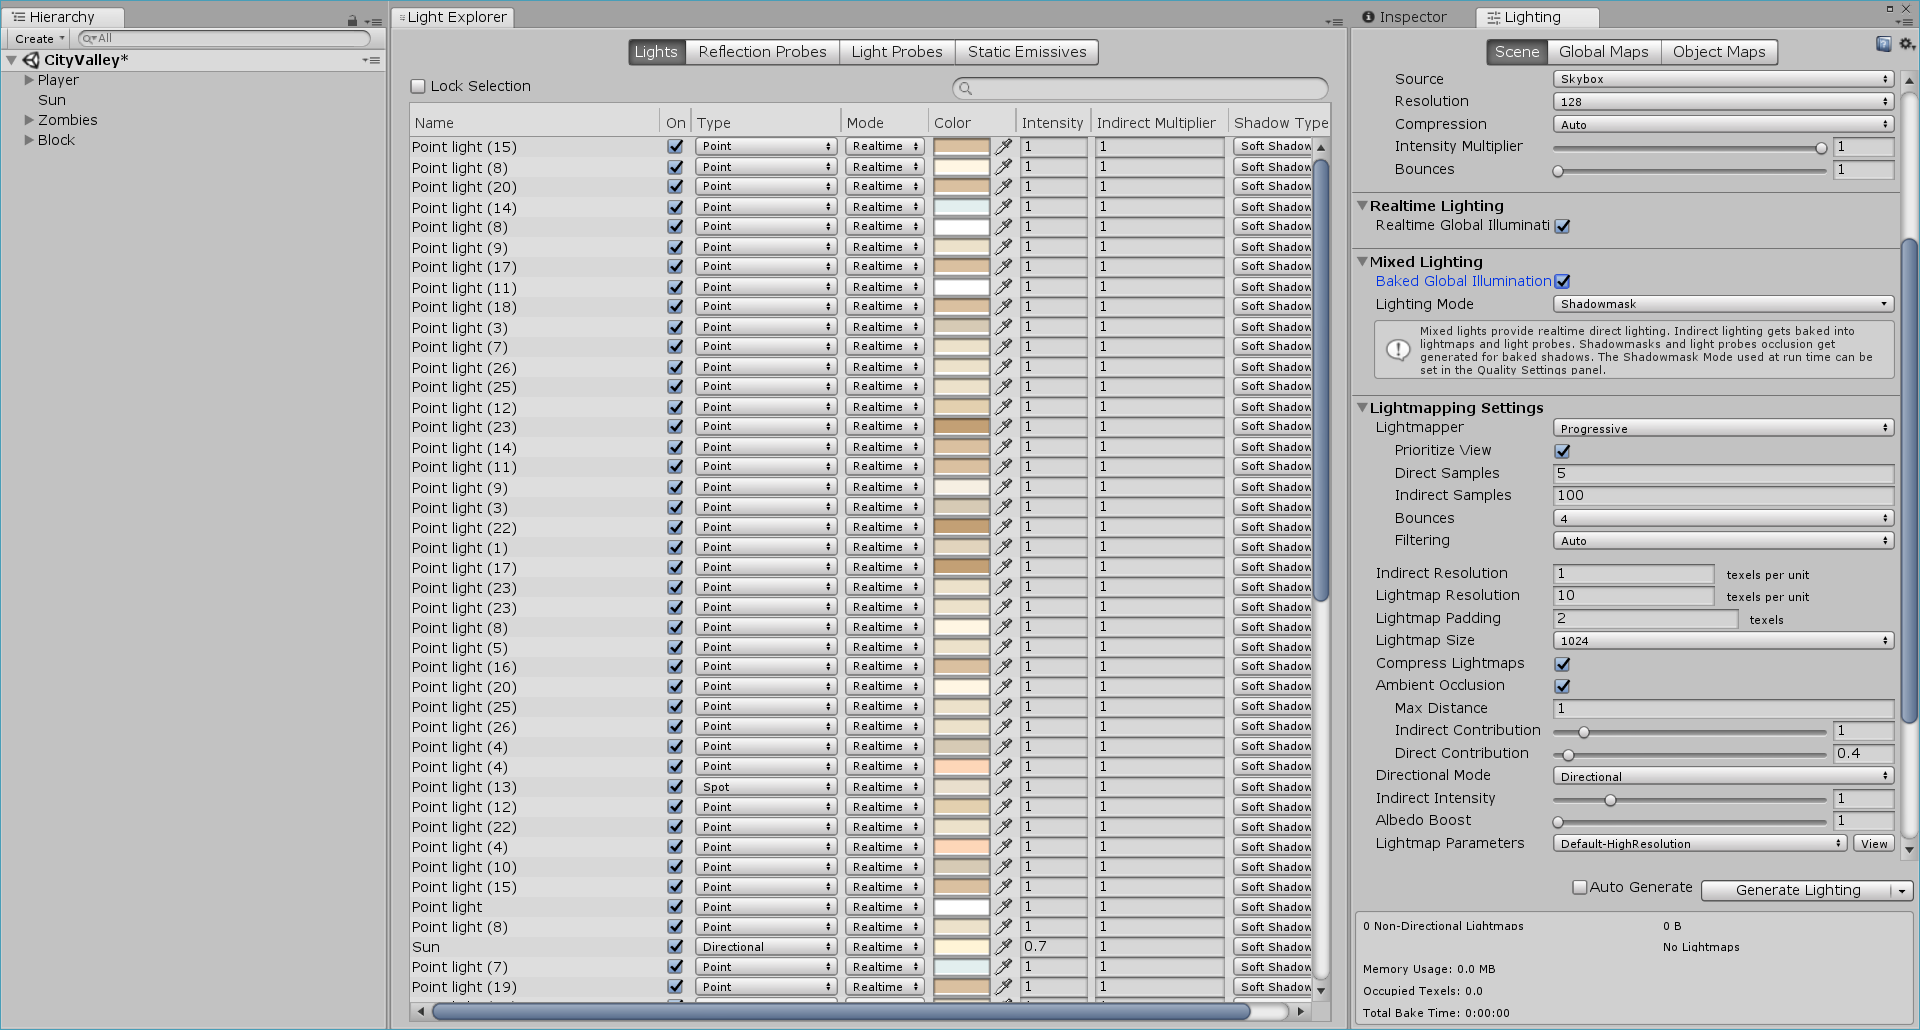Switch to the Reflection Probes tab
Screen dimensions: 1920x1030
pyautogui.click(x=762, y=51)
